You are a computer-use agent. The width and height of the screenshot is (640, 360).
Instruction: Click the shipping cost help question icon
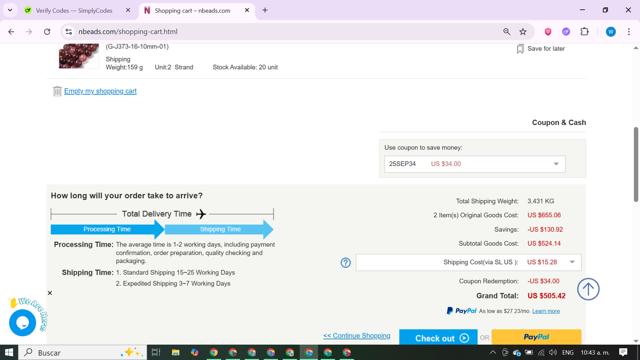(x=345, y=262)
